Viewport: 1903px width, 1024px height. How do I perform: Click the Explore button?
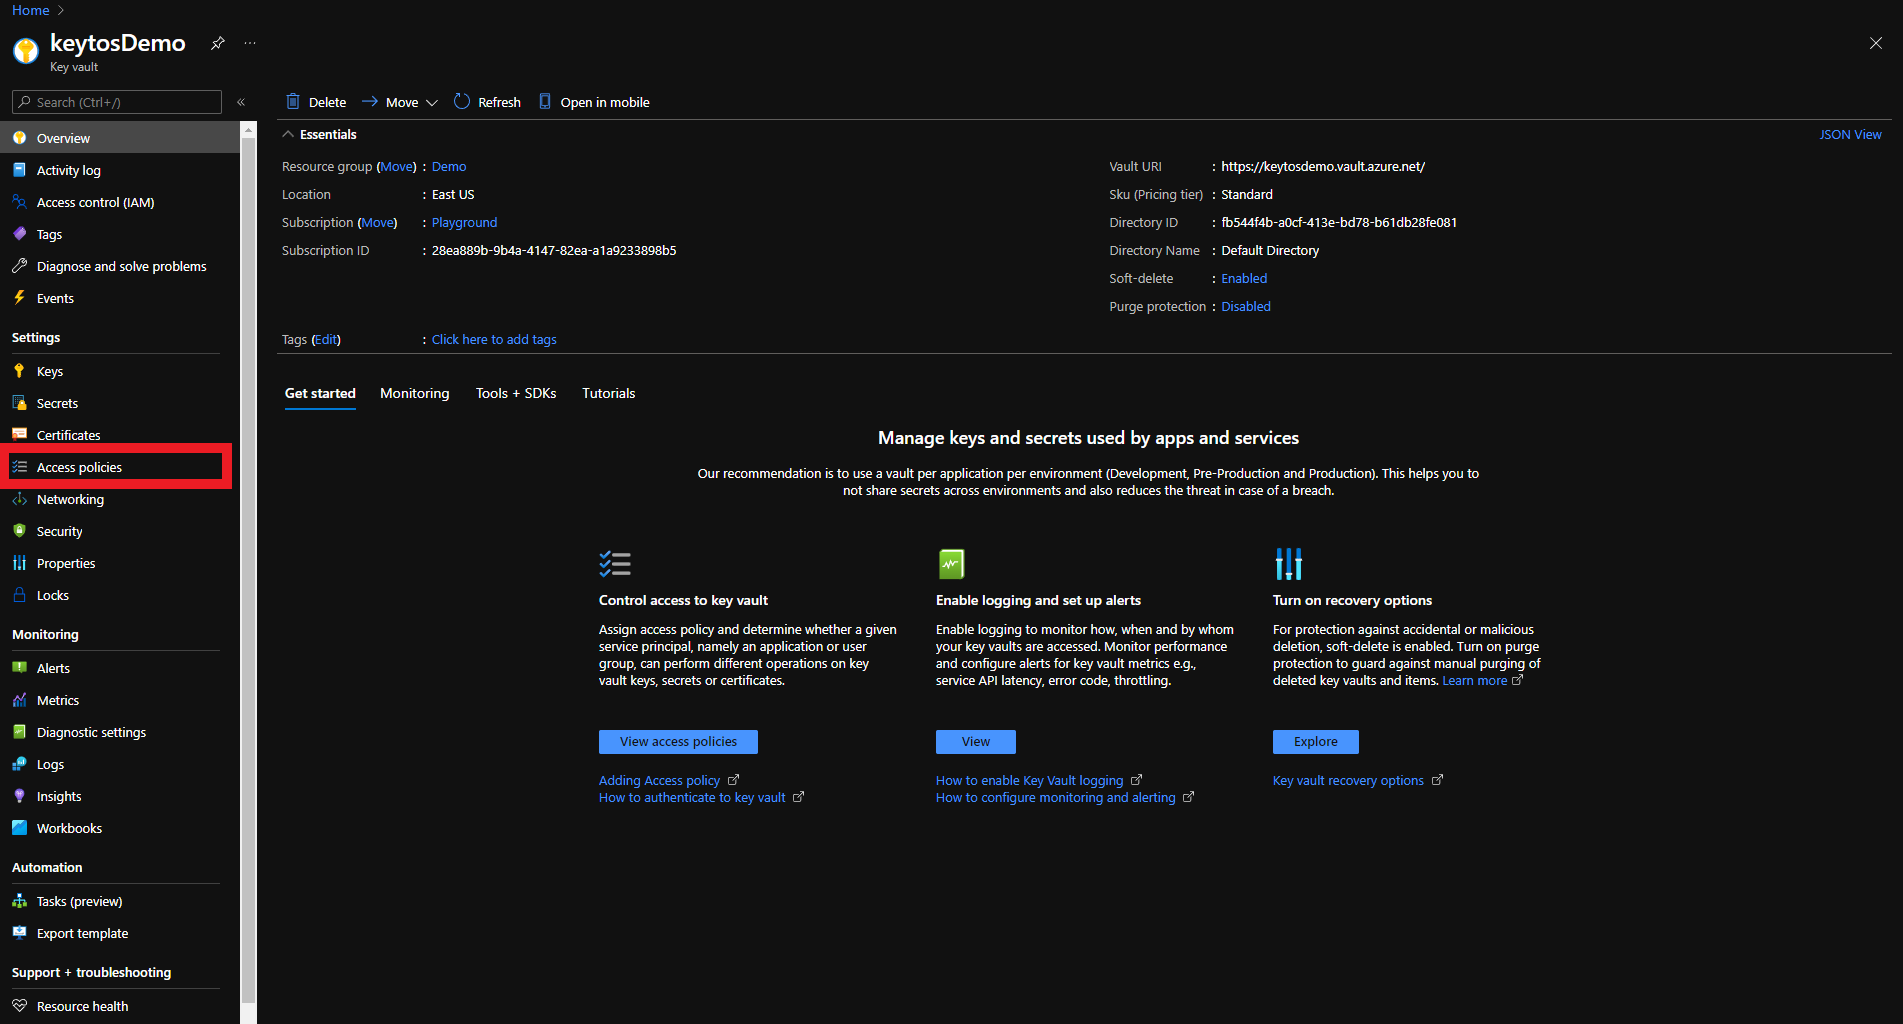(1316, 741)
